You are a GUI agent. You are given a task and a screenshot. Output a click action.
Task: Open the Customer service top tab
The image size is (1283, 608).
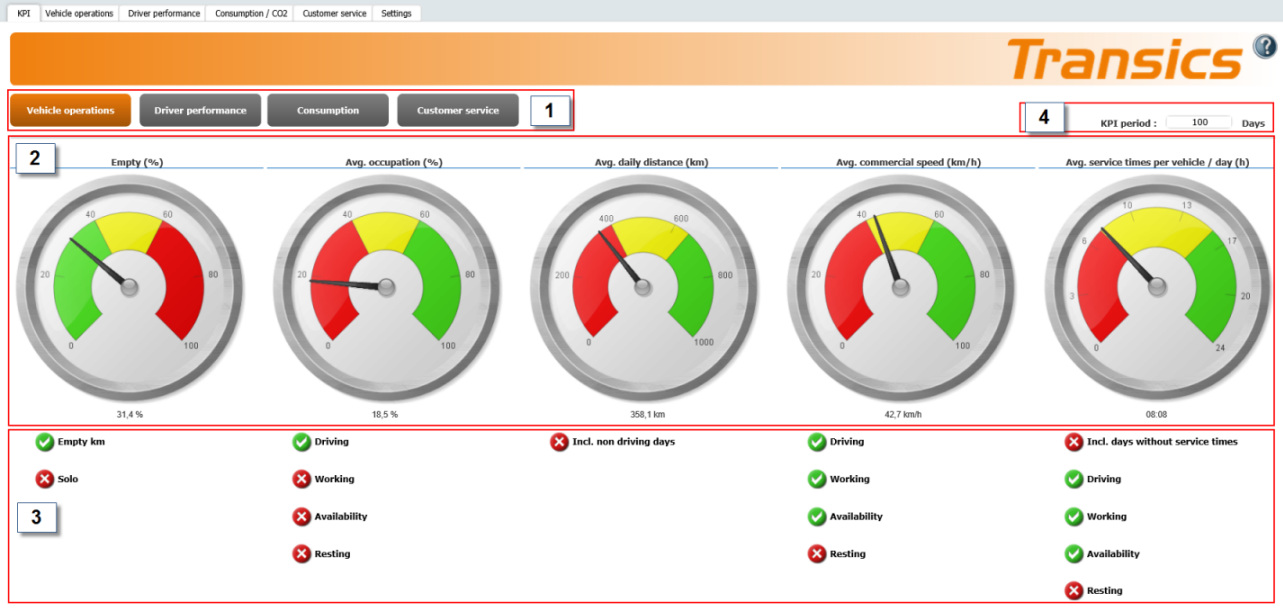point(334,14)
